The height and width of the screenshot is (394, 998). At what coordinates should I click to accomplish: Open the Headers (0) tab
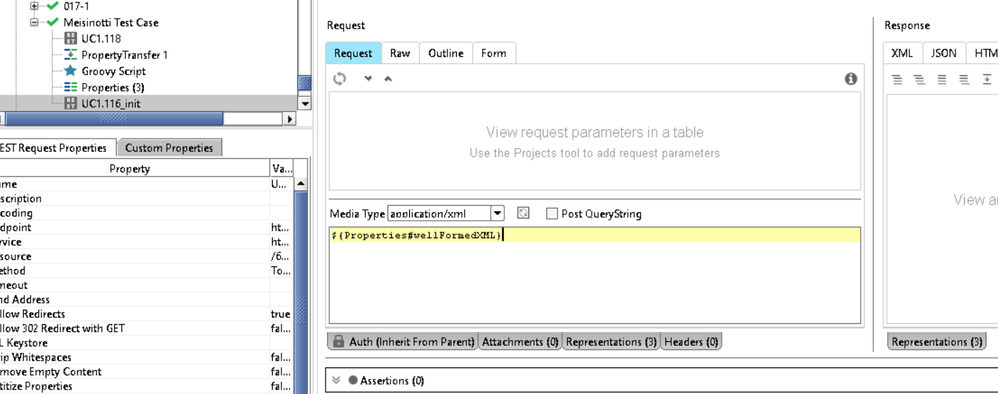pyautogui.click(x=691, y=342)
